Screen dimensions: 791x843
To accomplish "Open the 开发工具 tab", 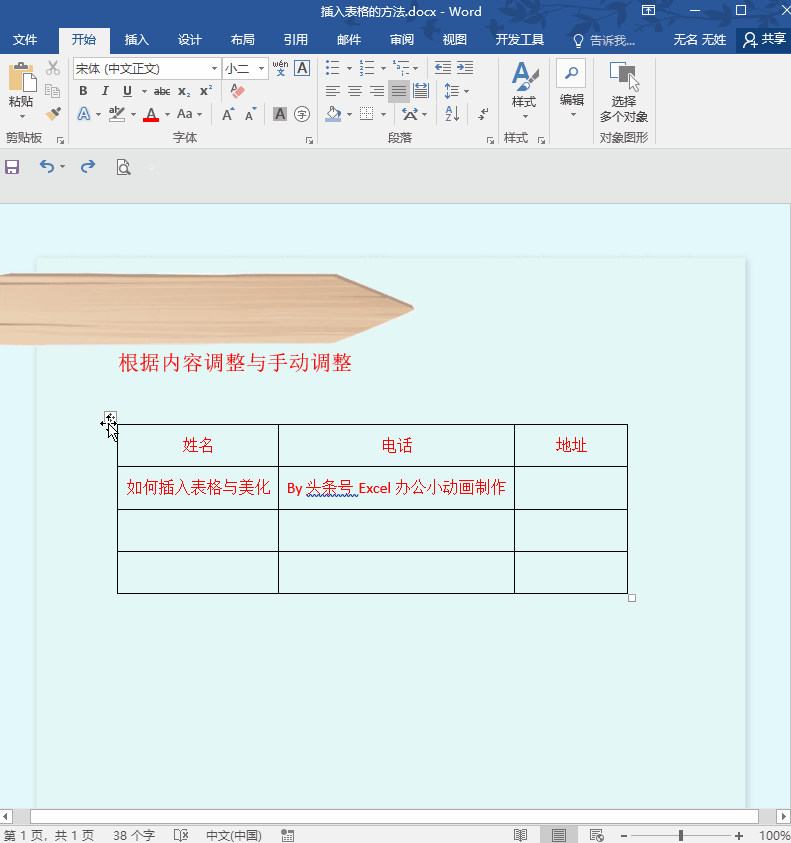I will tap(519, 40).
